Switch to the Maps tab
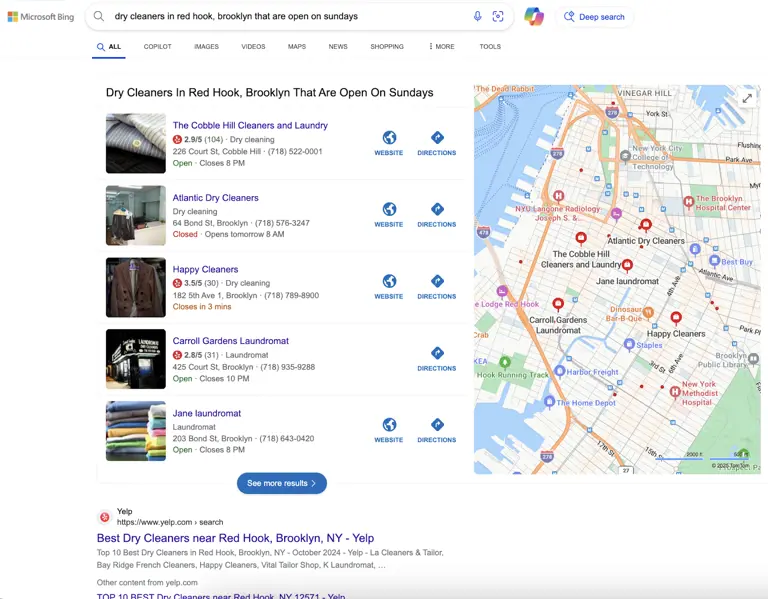Image resolution: width=768 pixels, height=599 pixels. (297, 47)
